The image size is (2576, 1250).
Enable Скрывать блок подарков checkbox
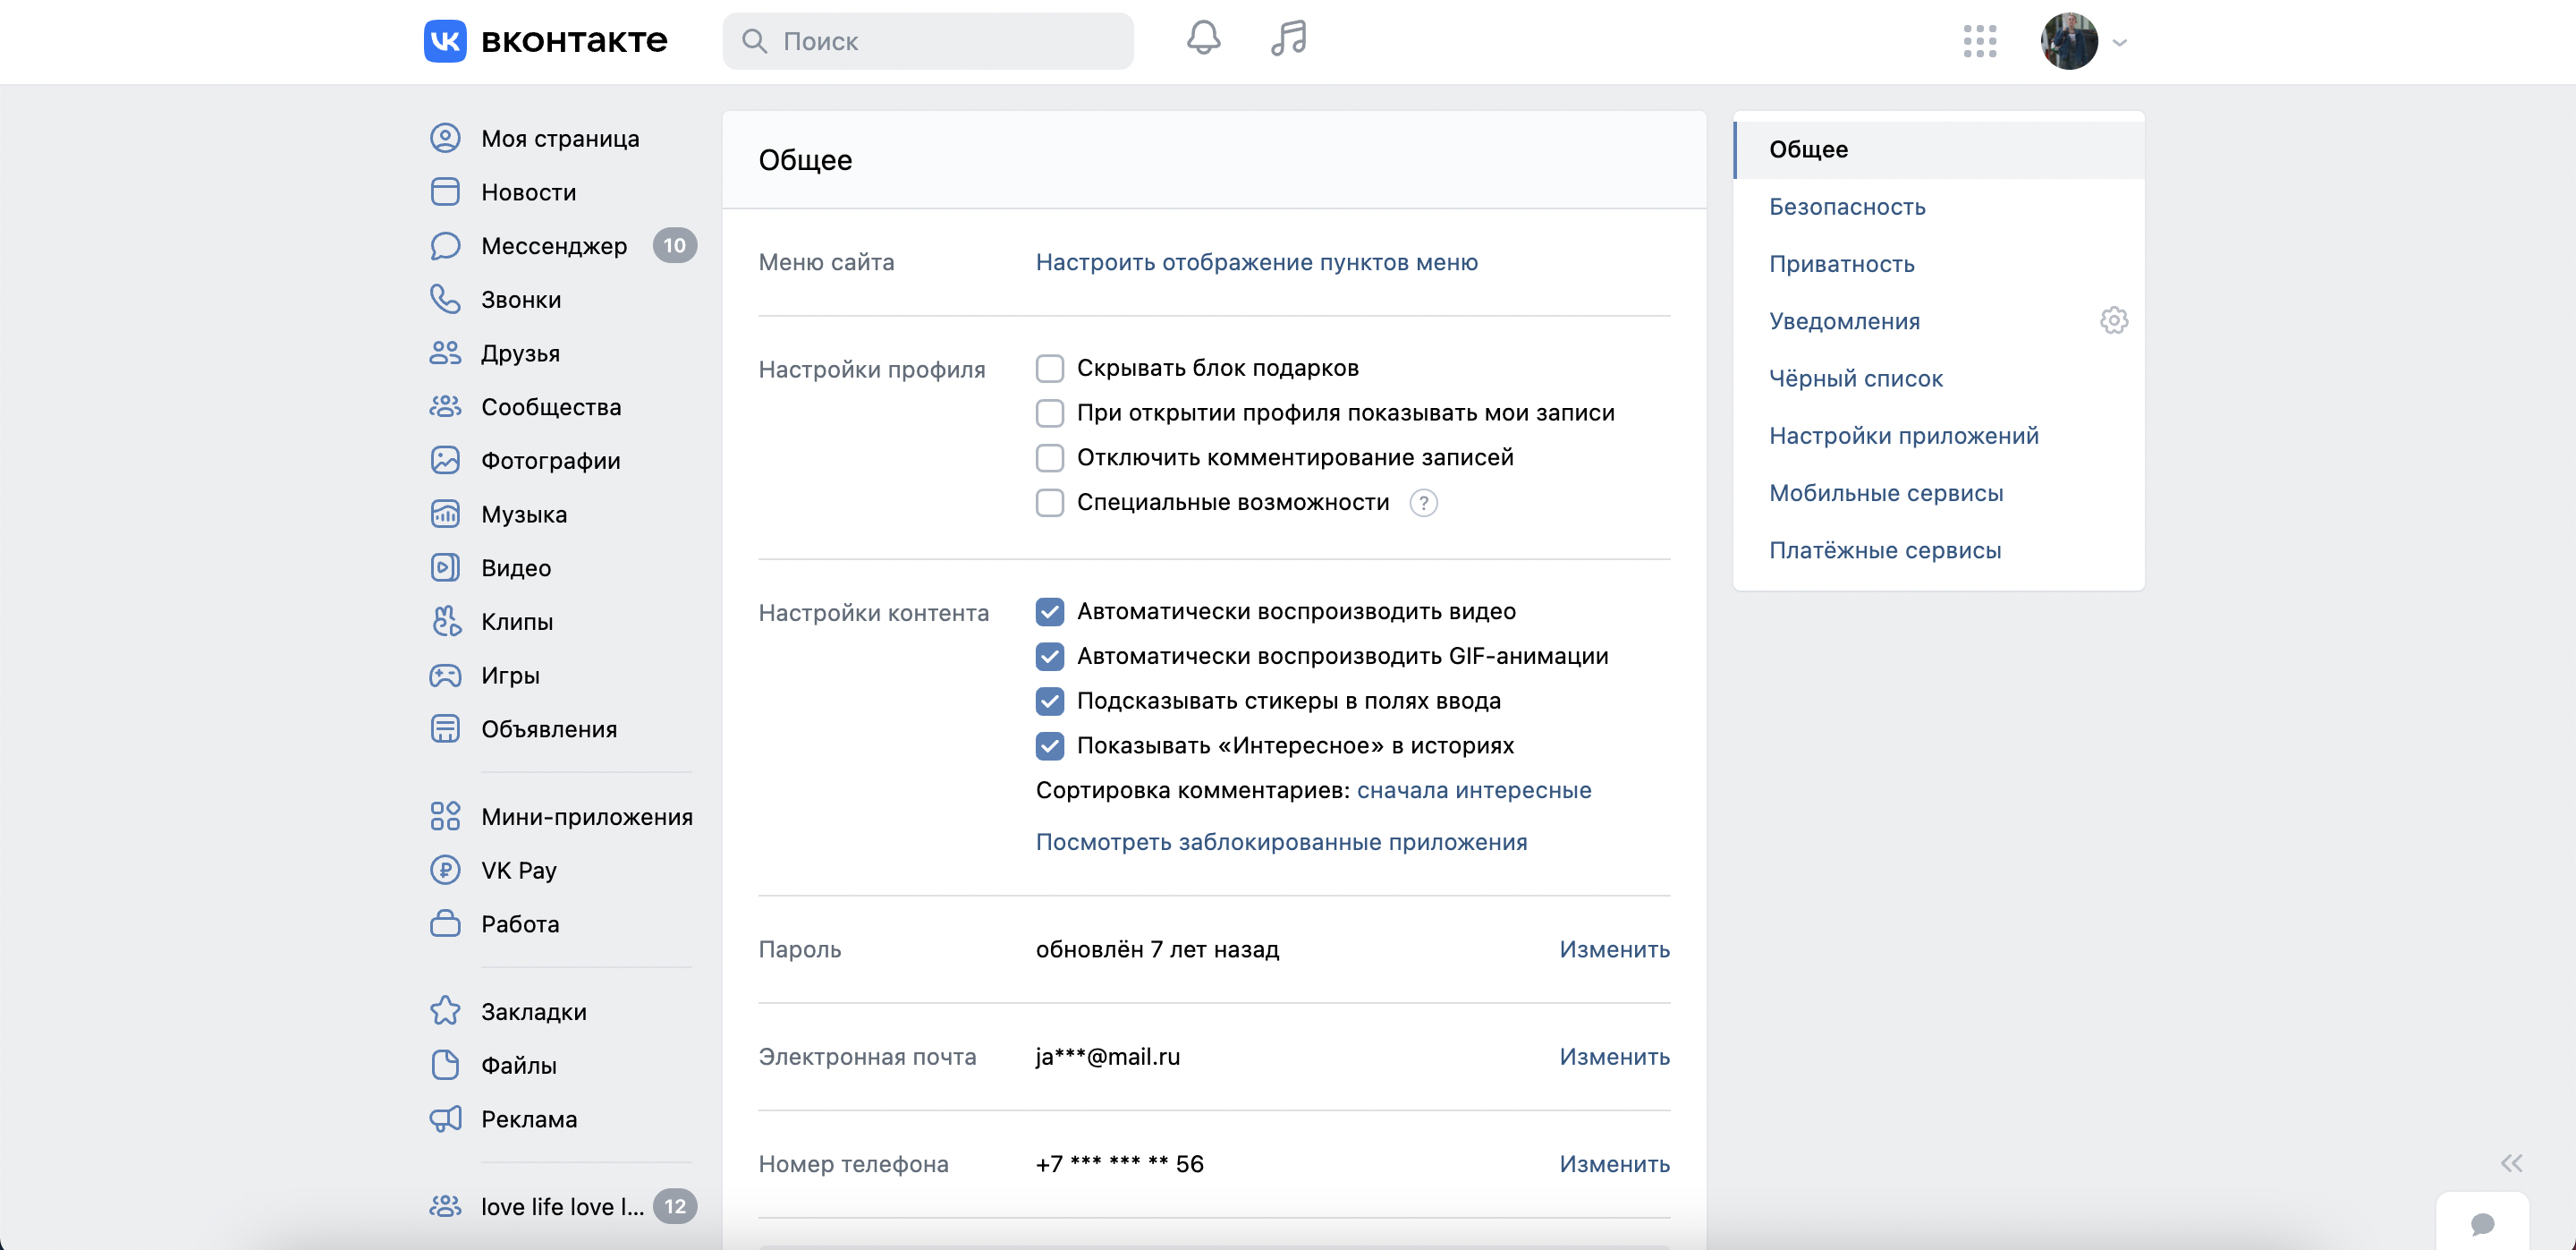point(1049,368)
